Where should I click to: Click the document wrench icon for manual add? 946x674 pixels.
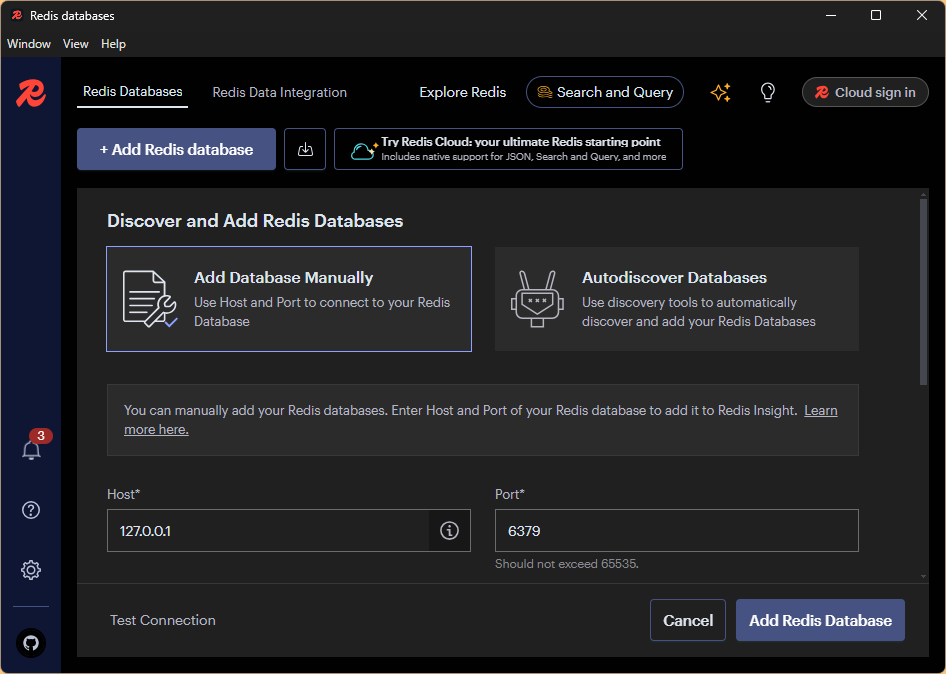pos(150,299)
